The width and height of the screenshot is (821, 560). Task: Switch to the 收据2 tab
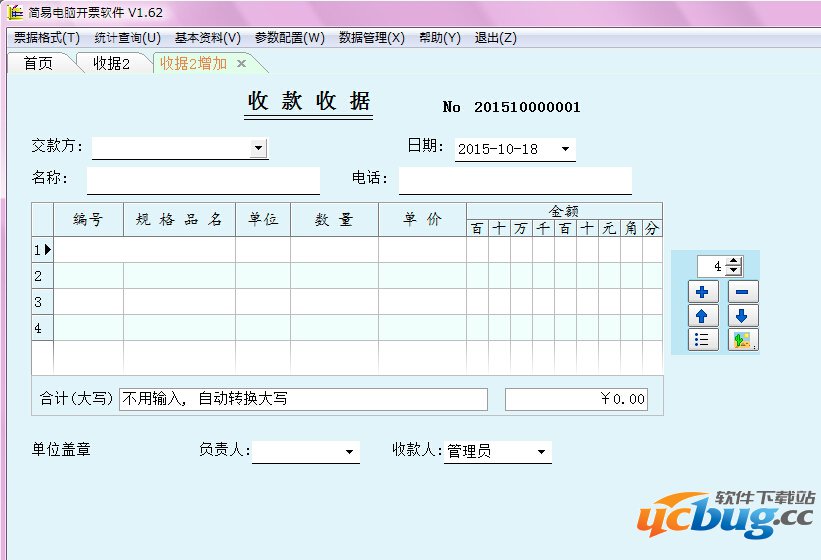click(111, 63)
